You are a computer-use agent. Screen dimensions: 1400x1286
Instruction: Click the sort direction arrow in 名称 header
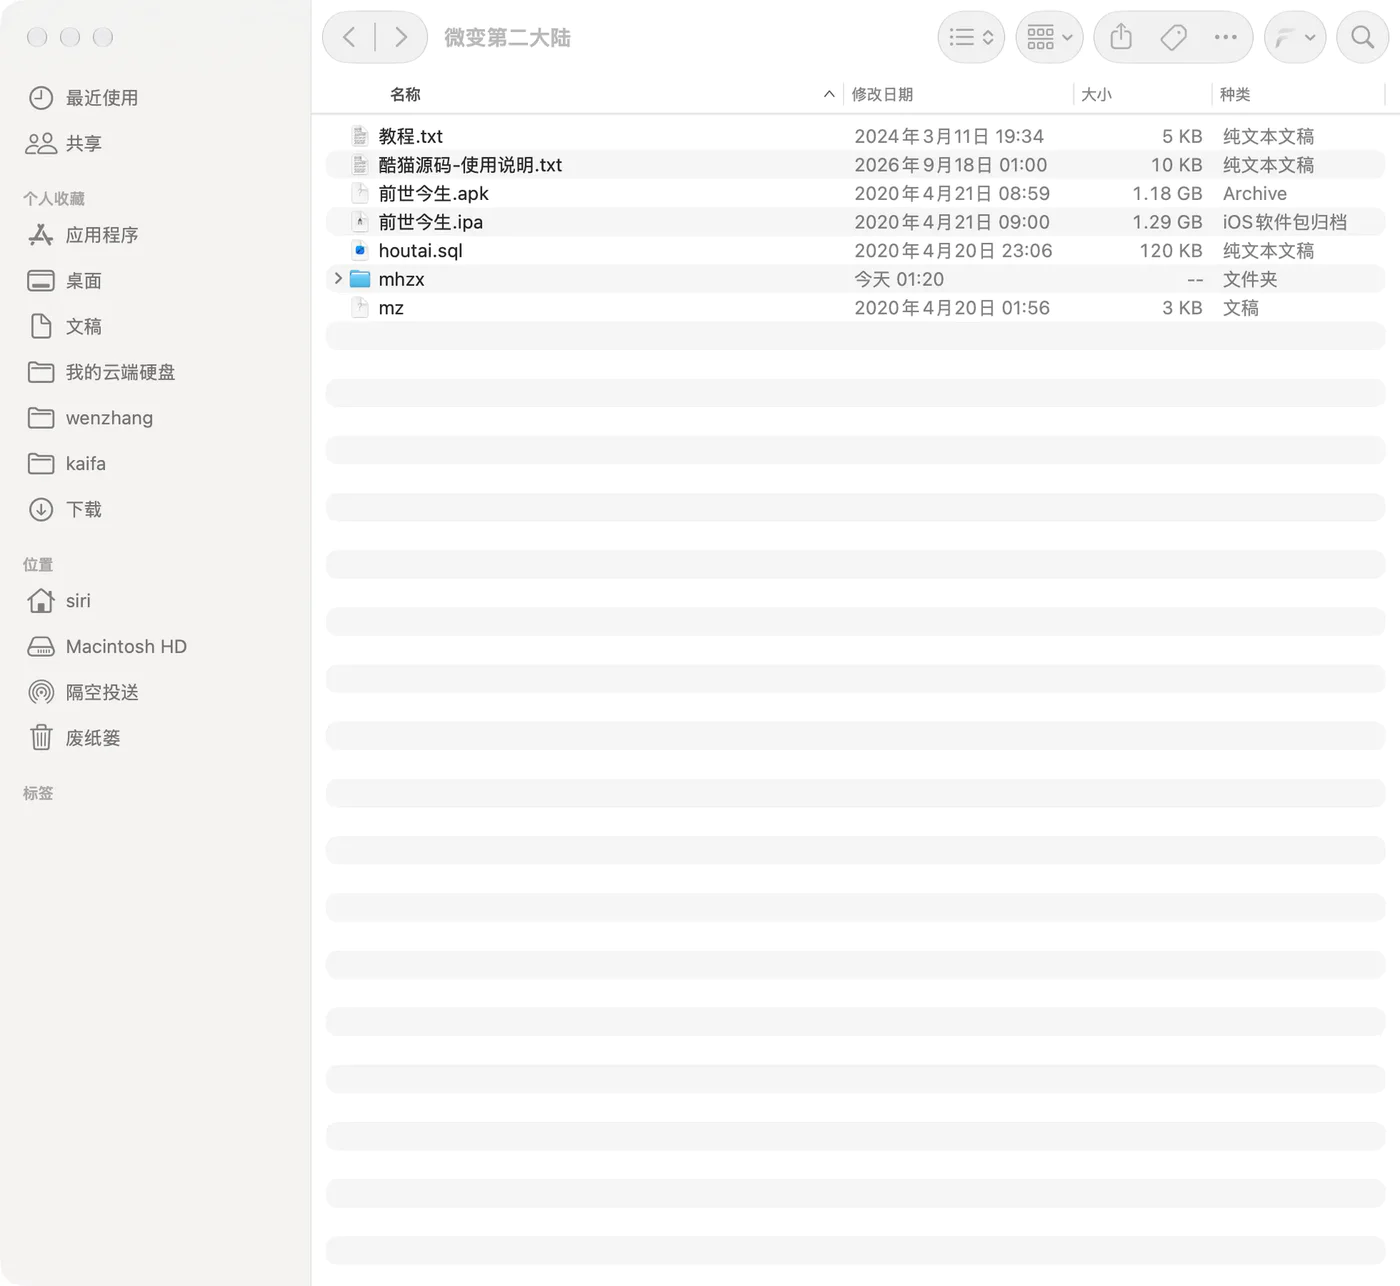tap(829, 94)
